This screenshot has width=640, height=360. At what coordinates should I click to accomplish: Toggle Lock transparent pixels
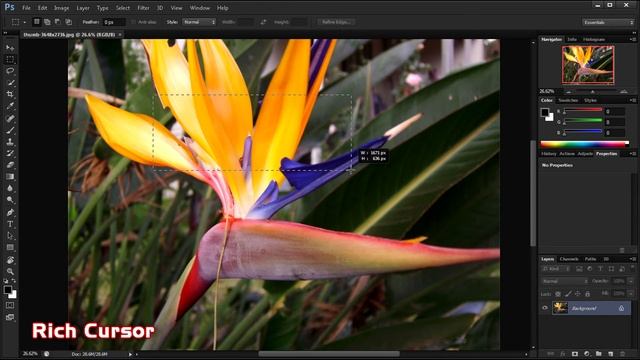(x=558, y=294)
